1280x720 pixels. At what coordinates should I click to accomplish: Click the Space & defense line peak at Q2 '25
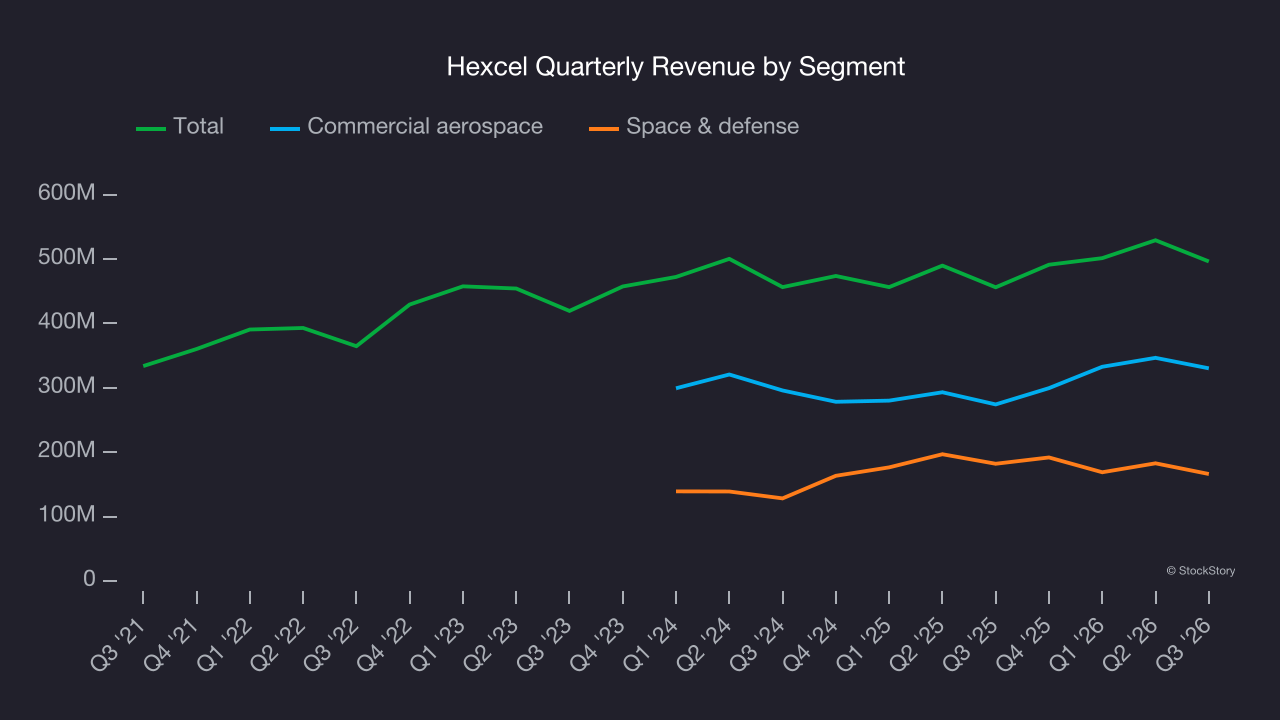click(x=943, y=454)
